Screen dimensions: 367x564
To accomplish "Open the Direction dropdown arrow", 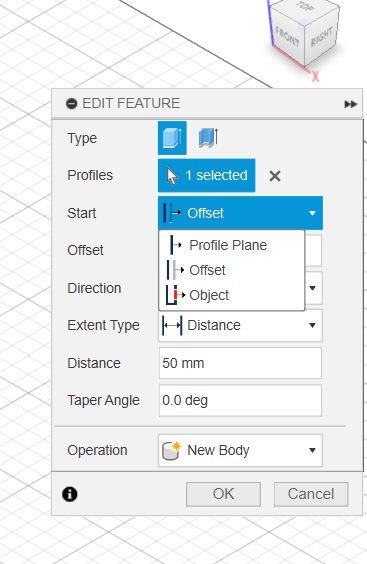I will (312, 288).
